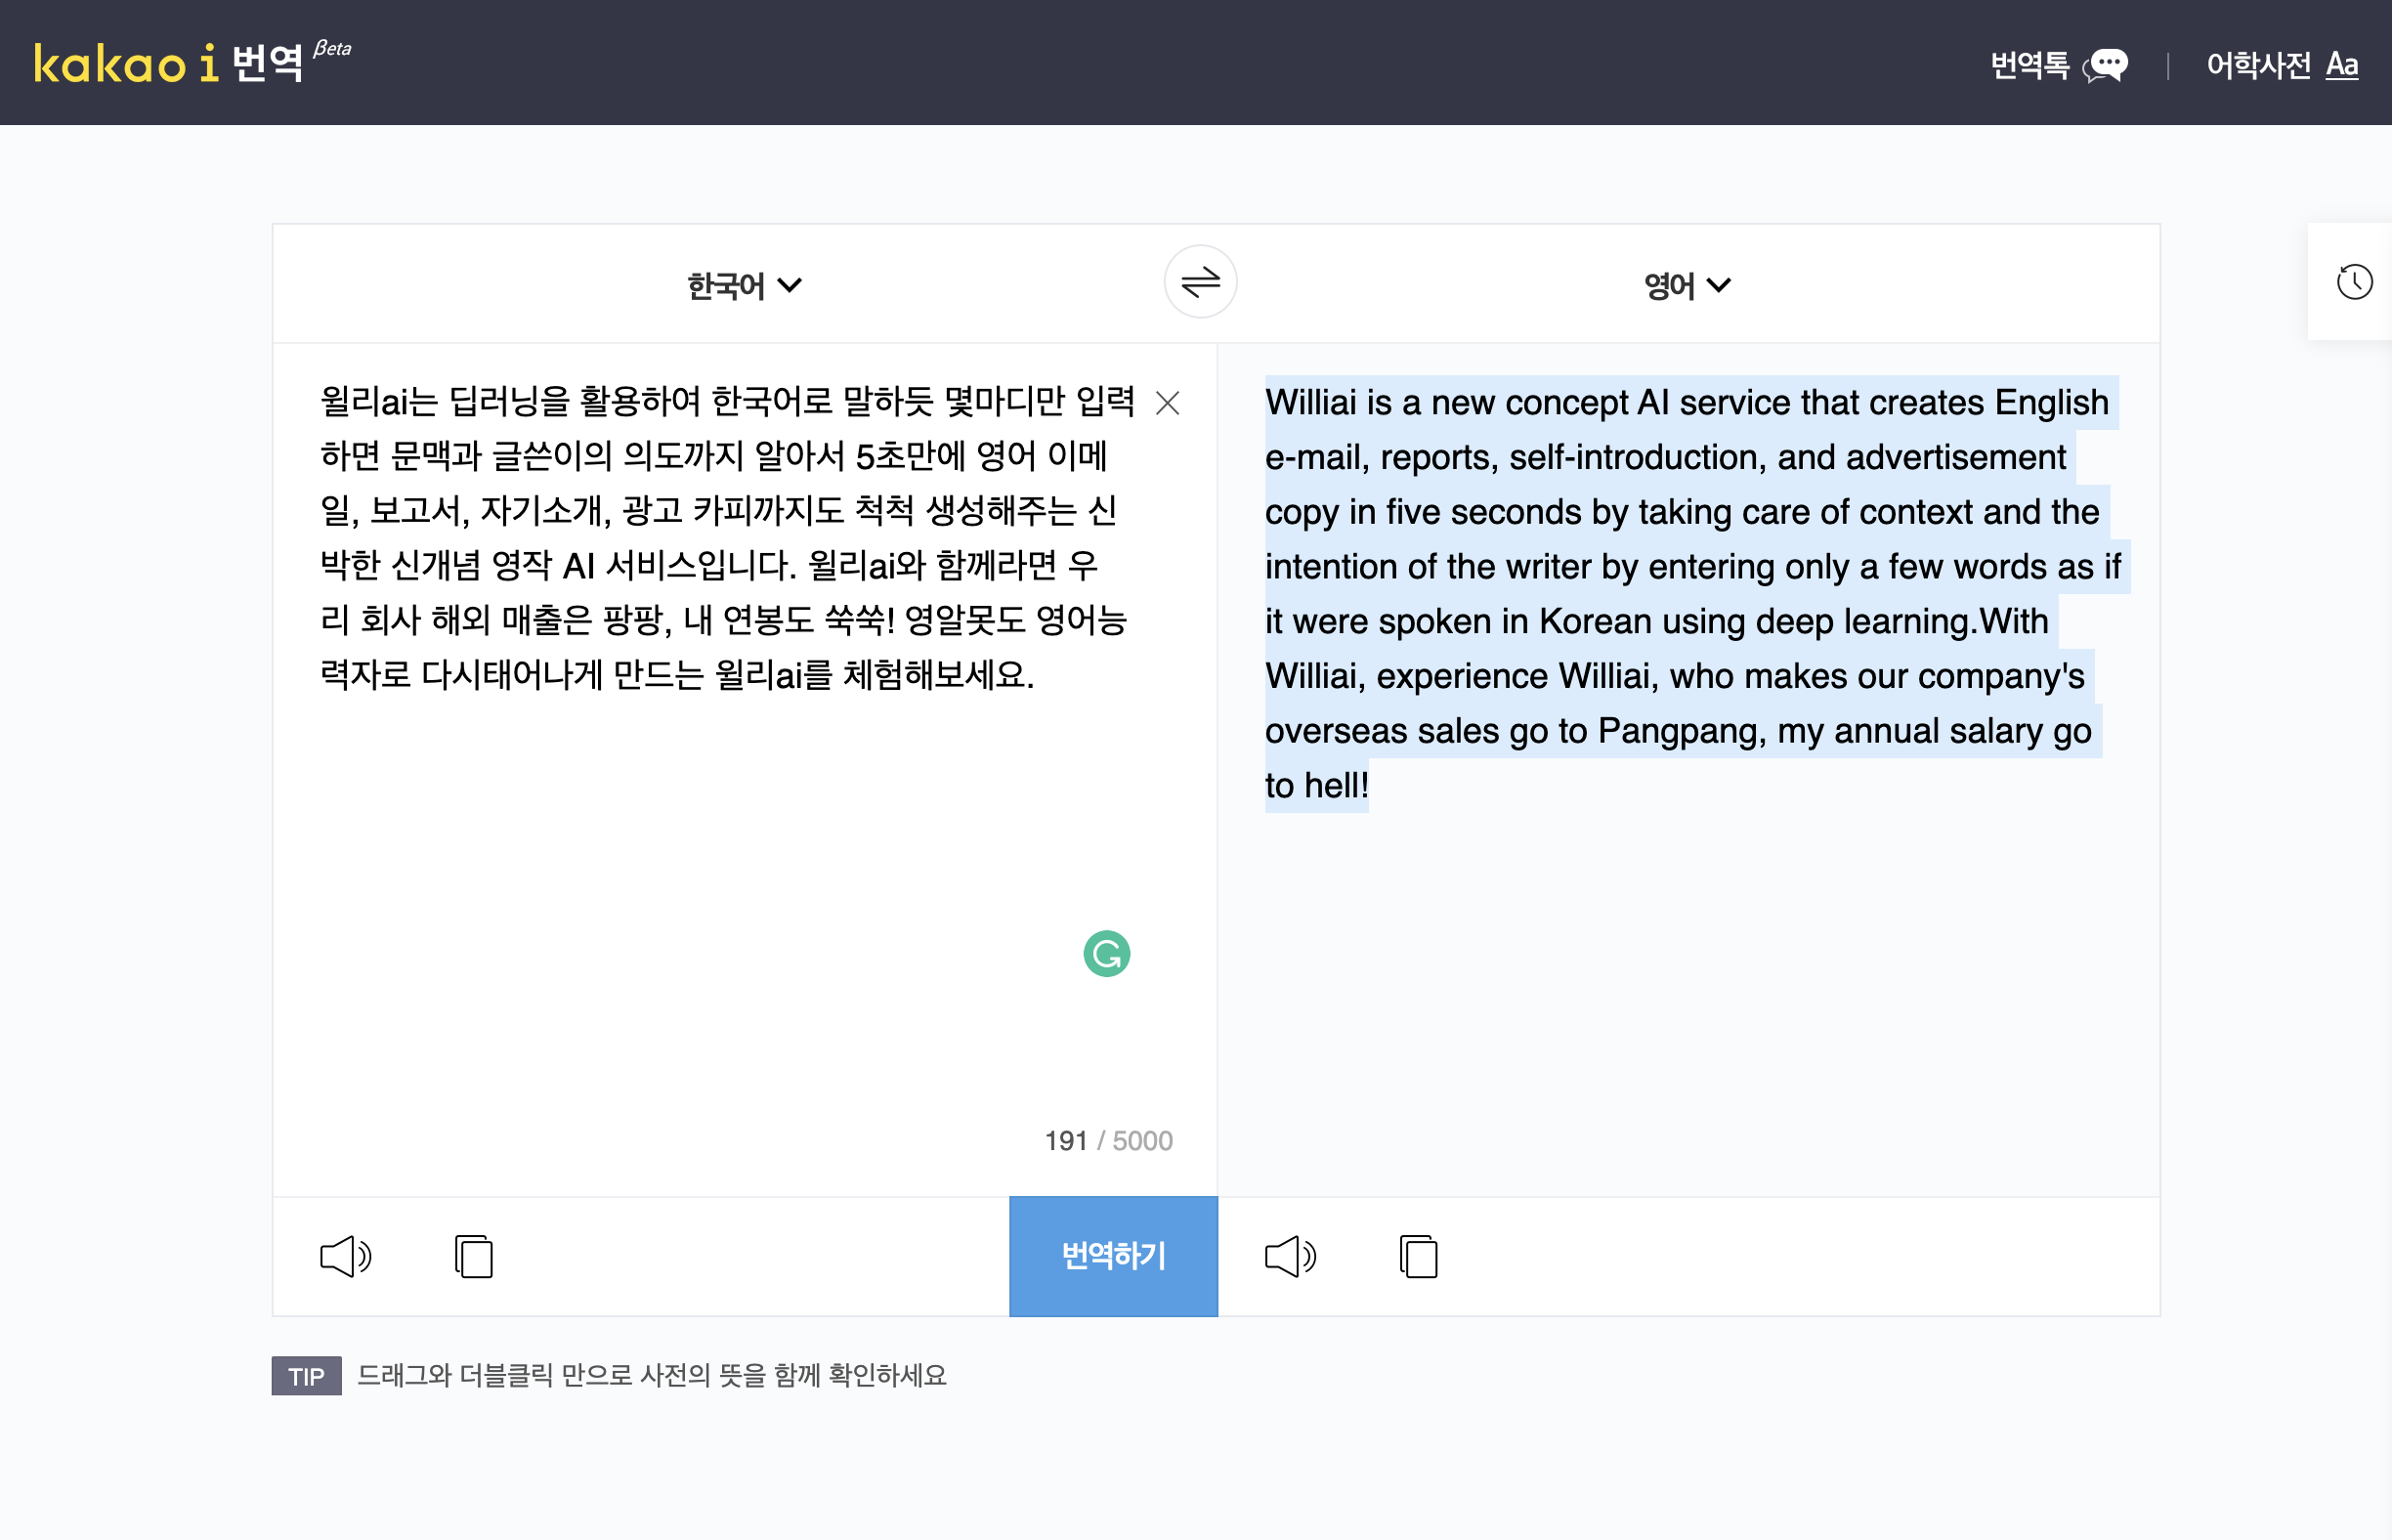Listen to the English translation audio
2392x1540 pixels.
(1290, 1256)
